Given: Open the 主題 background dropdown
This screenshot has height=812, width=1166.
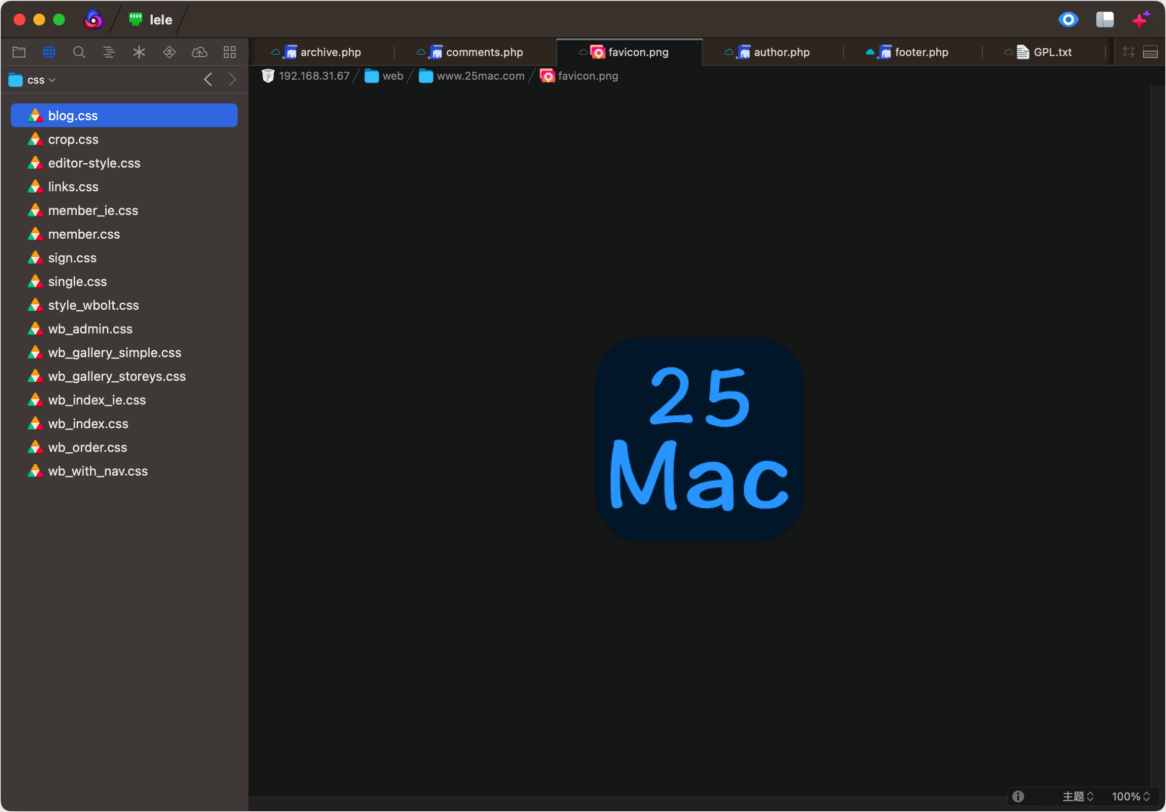Looking at the screenshot, I should [x=1078, y=796].
